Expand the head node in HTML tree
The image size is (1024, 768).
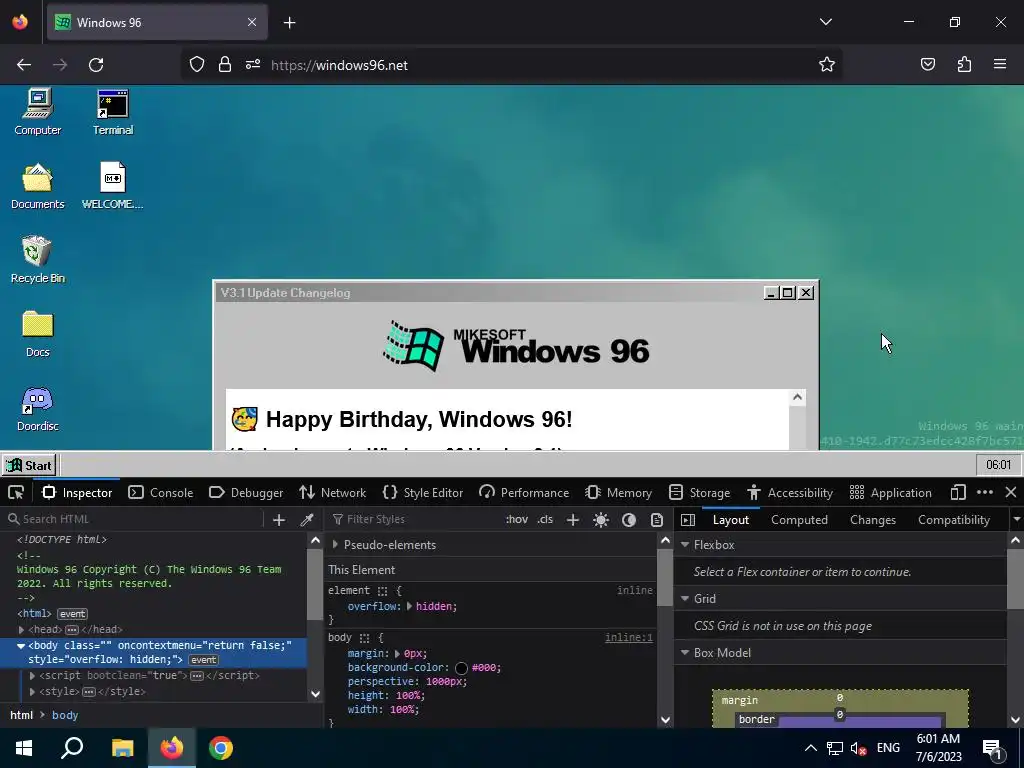pyautogui.click(x=22, y=630)
